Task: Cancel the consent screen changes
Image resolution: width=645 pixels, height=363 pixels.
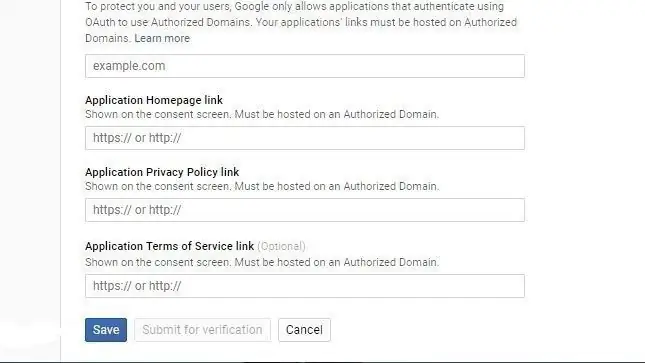Action: (304, 330)
